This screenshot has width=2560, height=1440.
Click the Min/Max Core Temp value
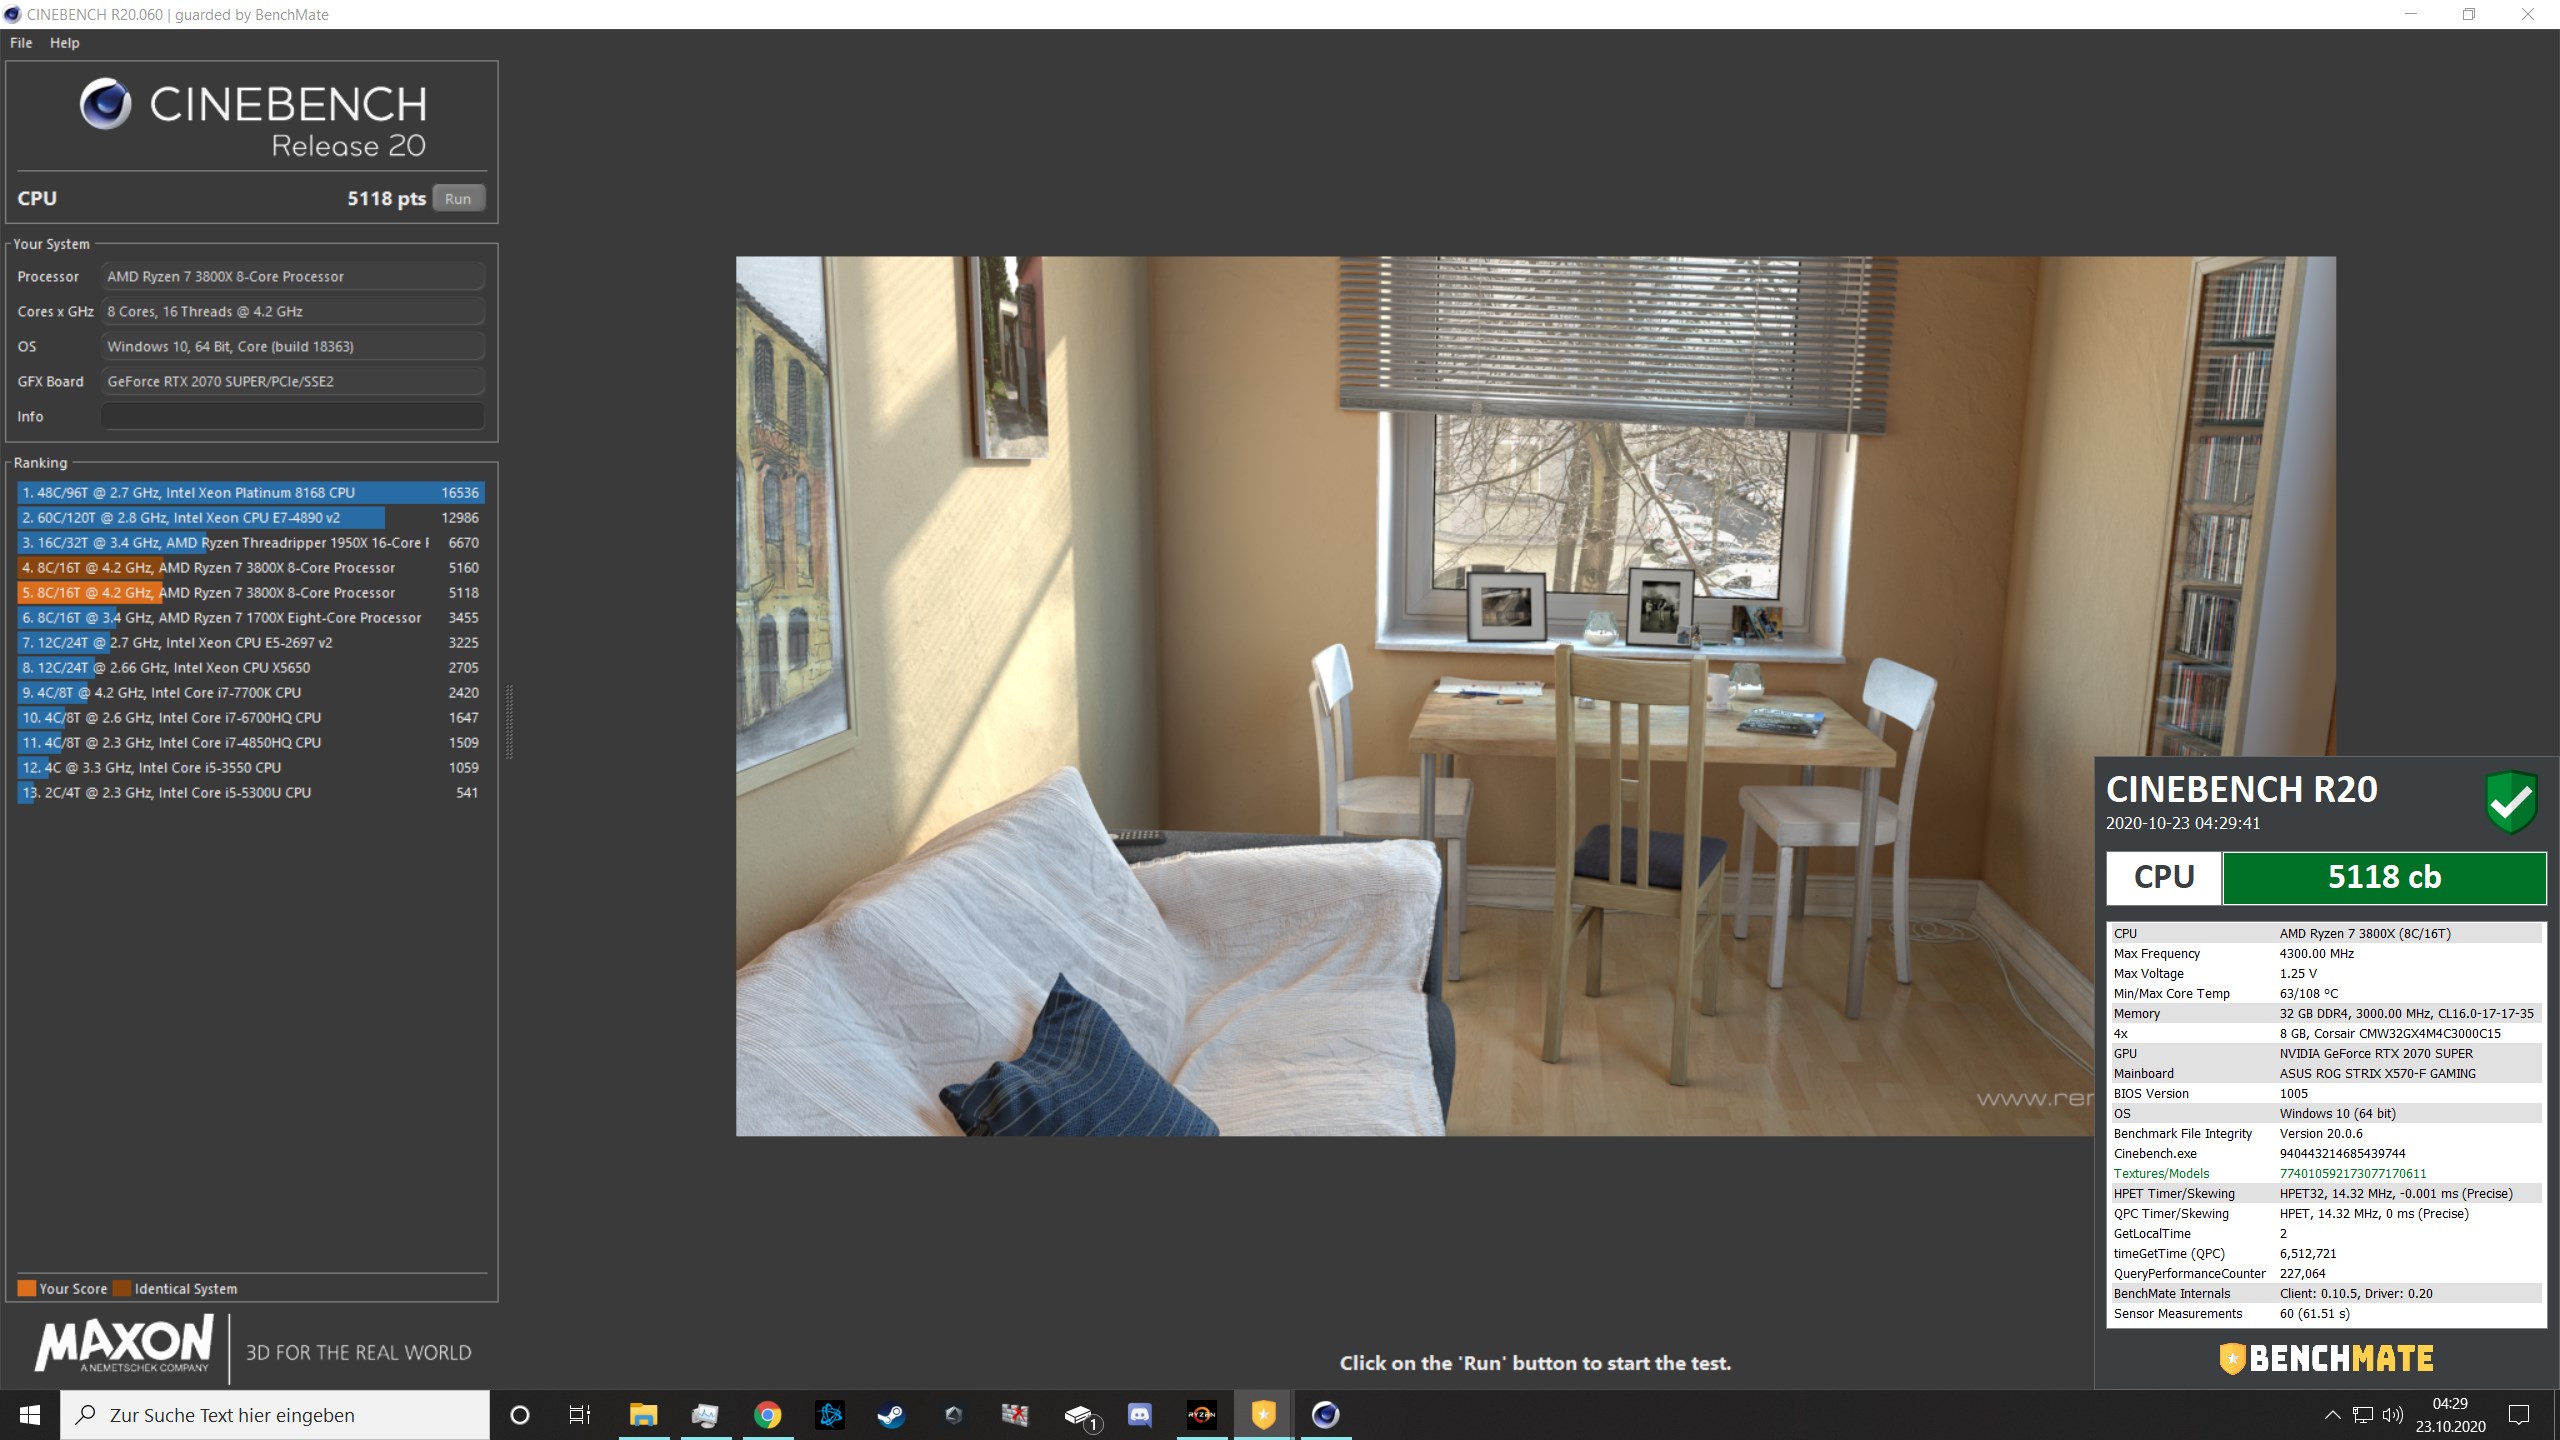click(2309, 994)
